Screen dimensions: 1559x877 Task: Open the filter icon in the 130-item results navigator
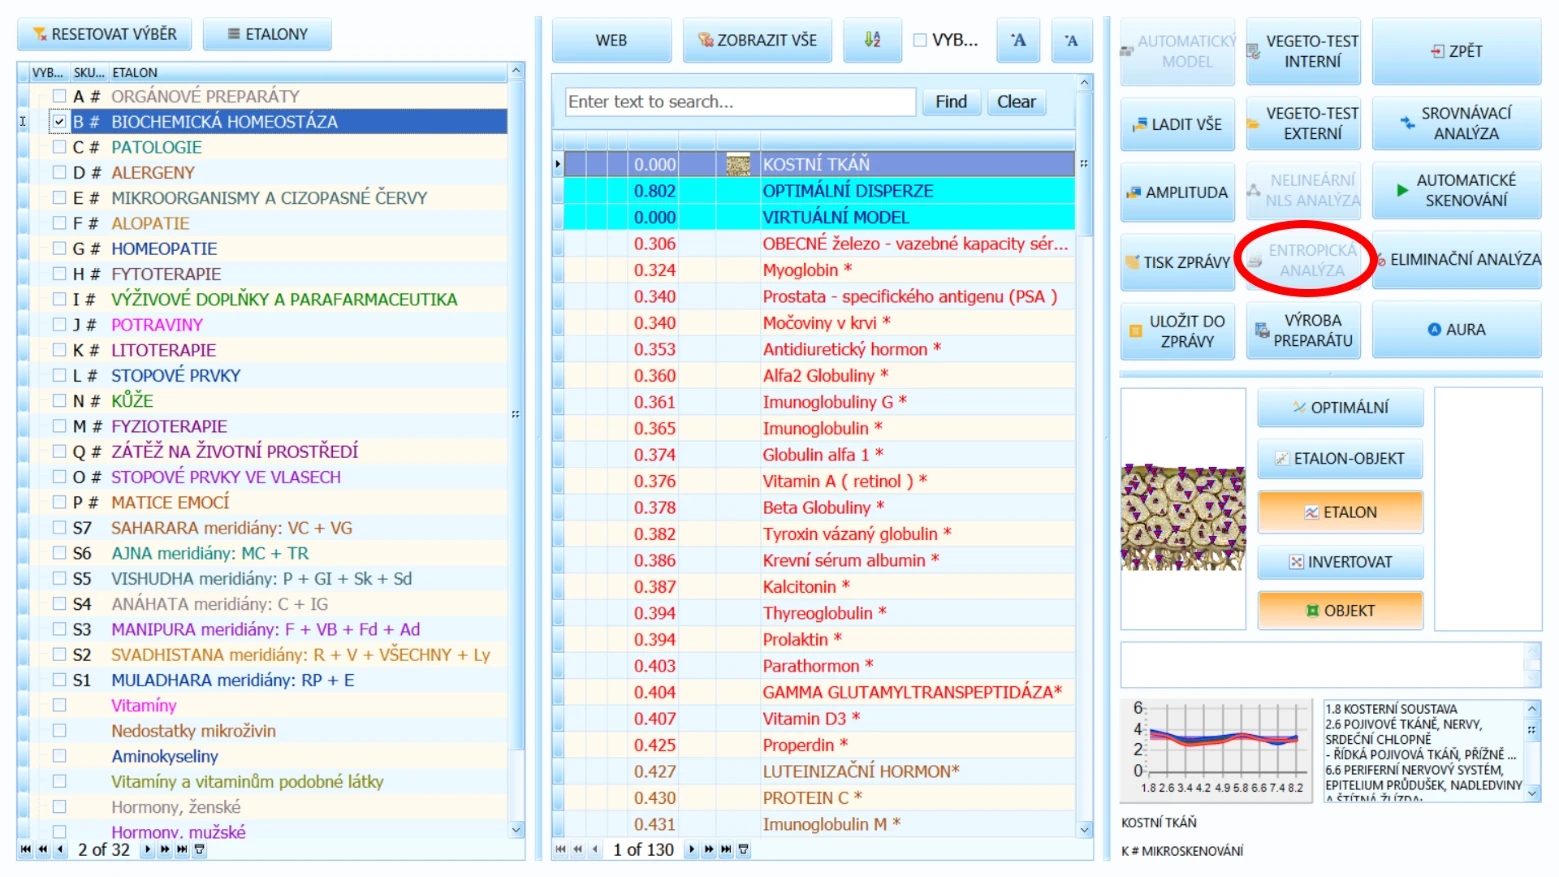(743, 850)
